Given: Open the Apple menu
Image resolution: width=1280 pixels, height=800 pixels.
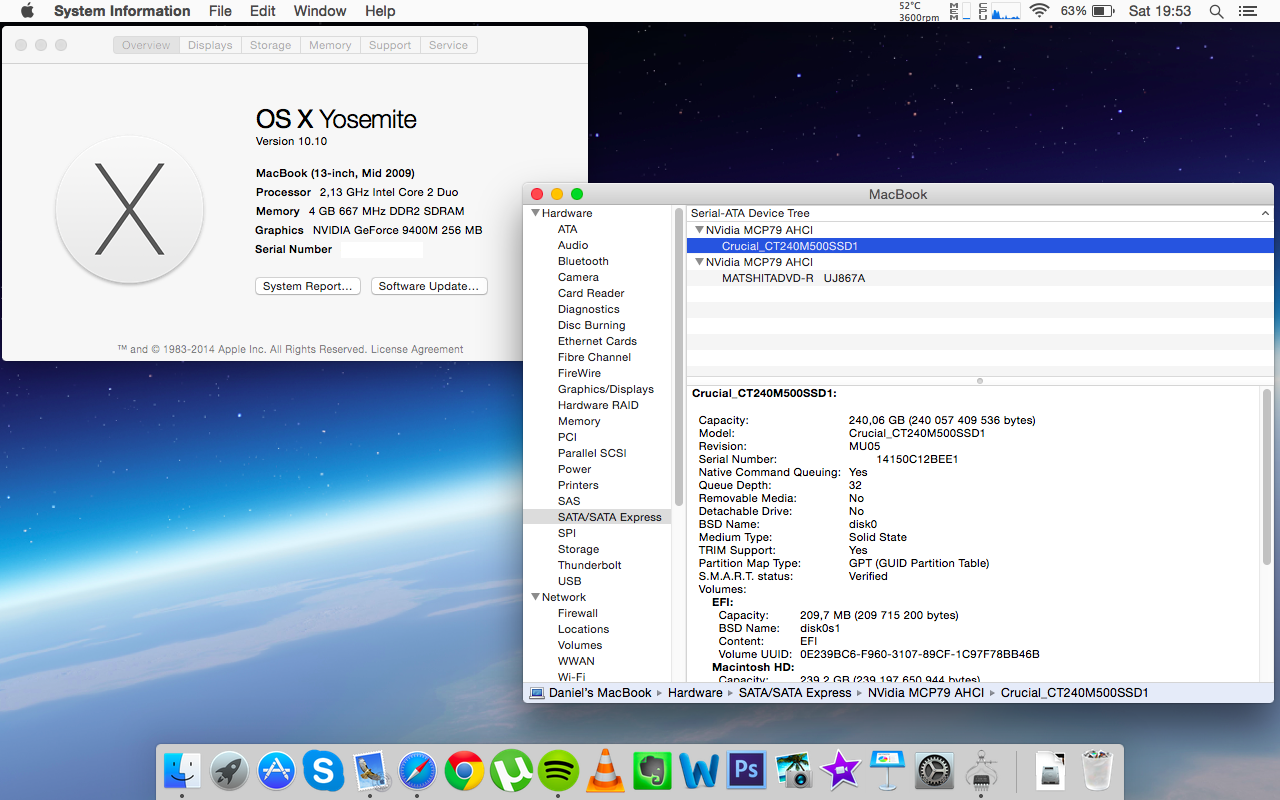Looking at the screenshot, I should click(27, 11).
